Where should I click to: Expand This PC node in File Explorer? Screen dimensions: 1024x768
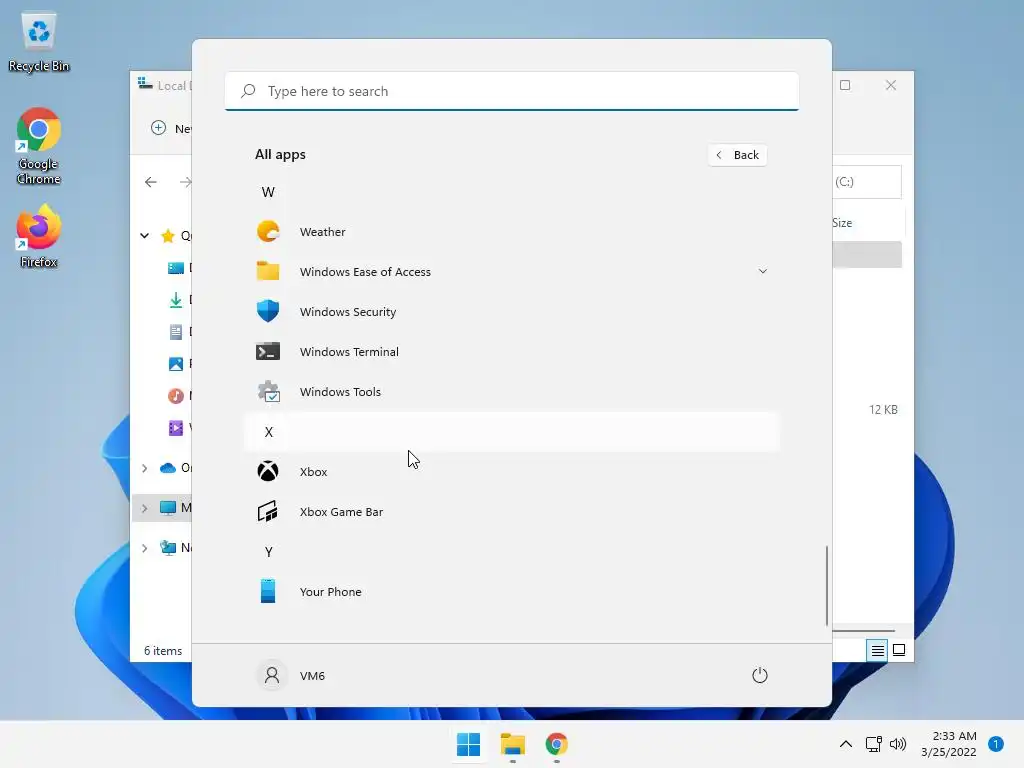click(144, 507)
